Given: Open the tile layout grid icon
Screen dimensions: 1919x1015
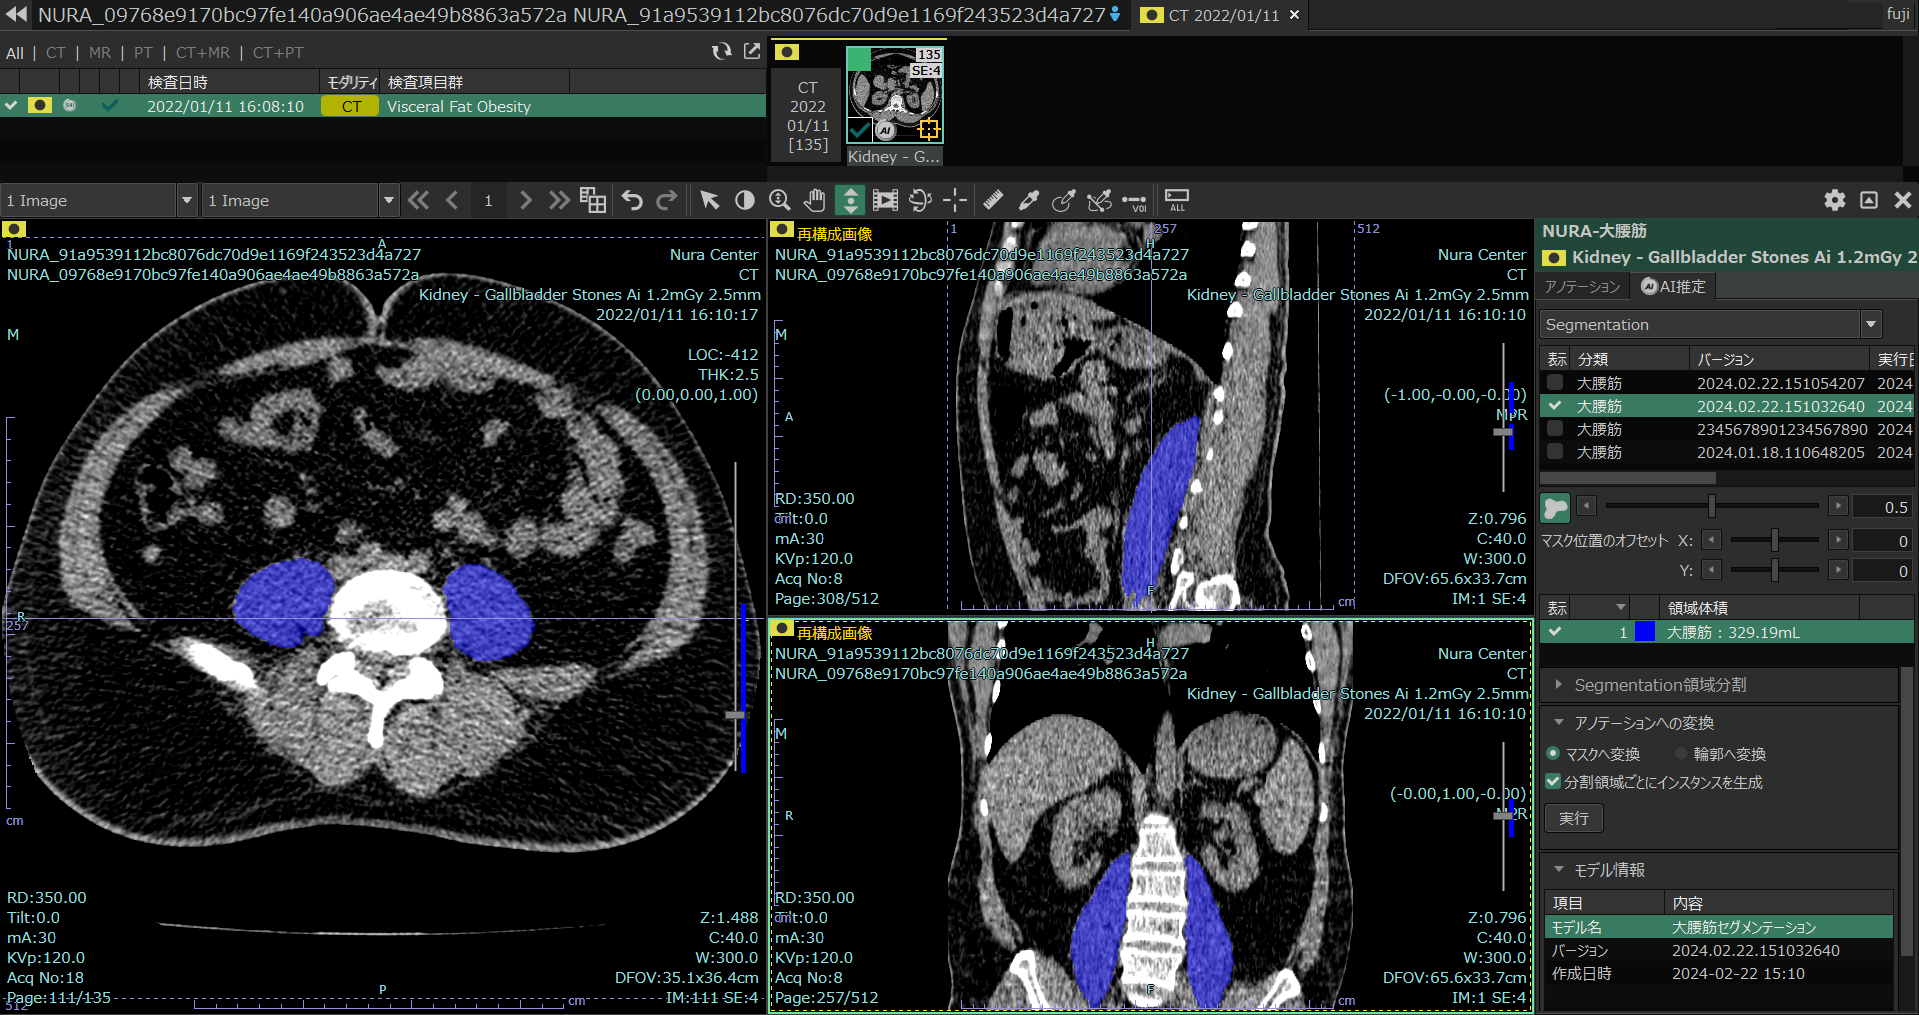Looking at the screenshot, I should (593, 200).
